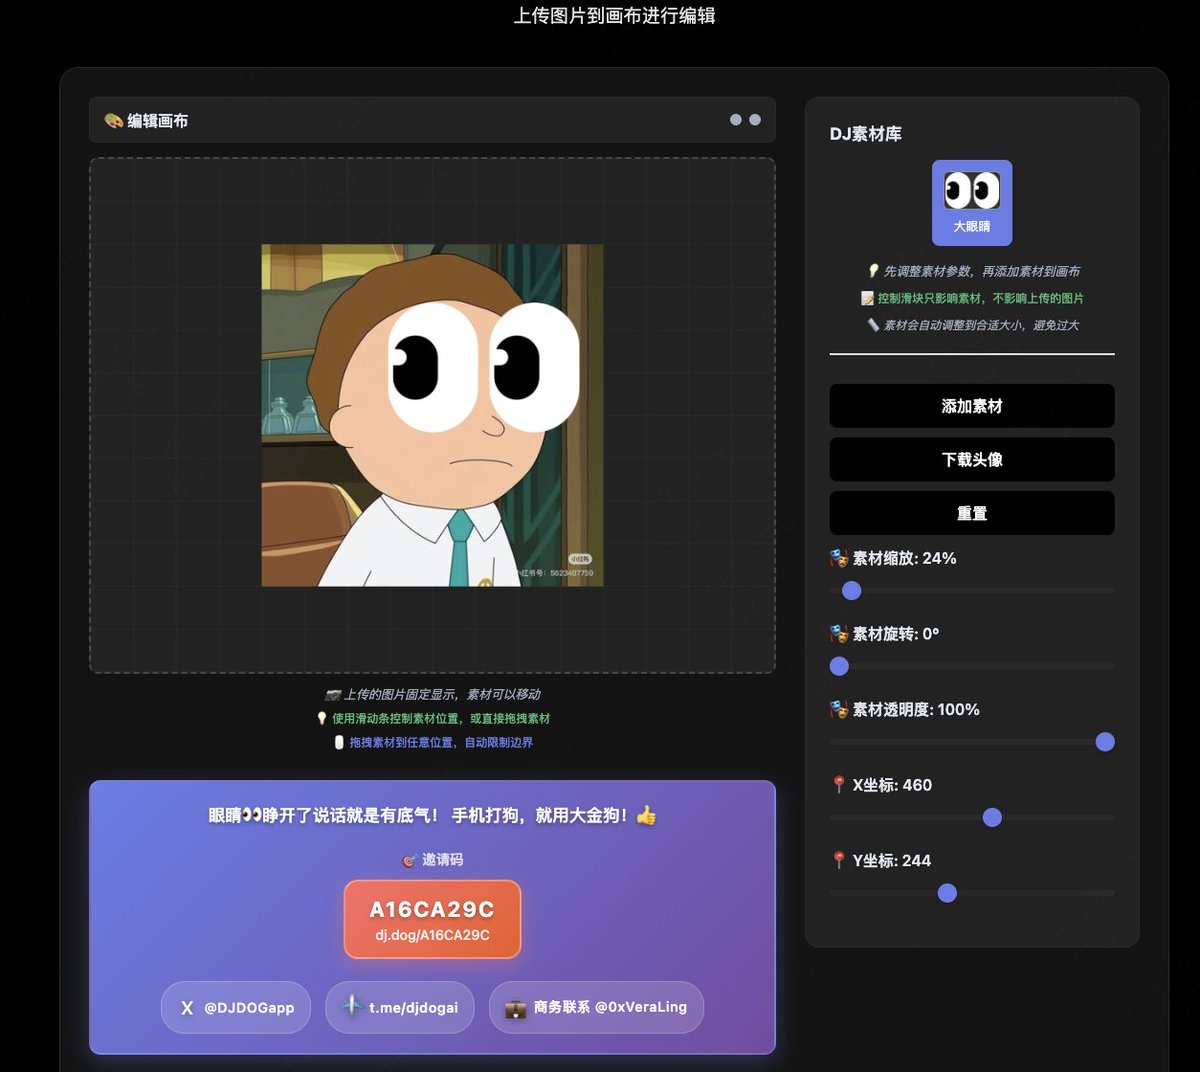Click the 素材旋转: 0° label
Image resolution: width=1200 pixels, height=1072 pixels.
[x=895, y=634]
